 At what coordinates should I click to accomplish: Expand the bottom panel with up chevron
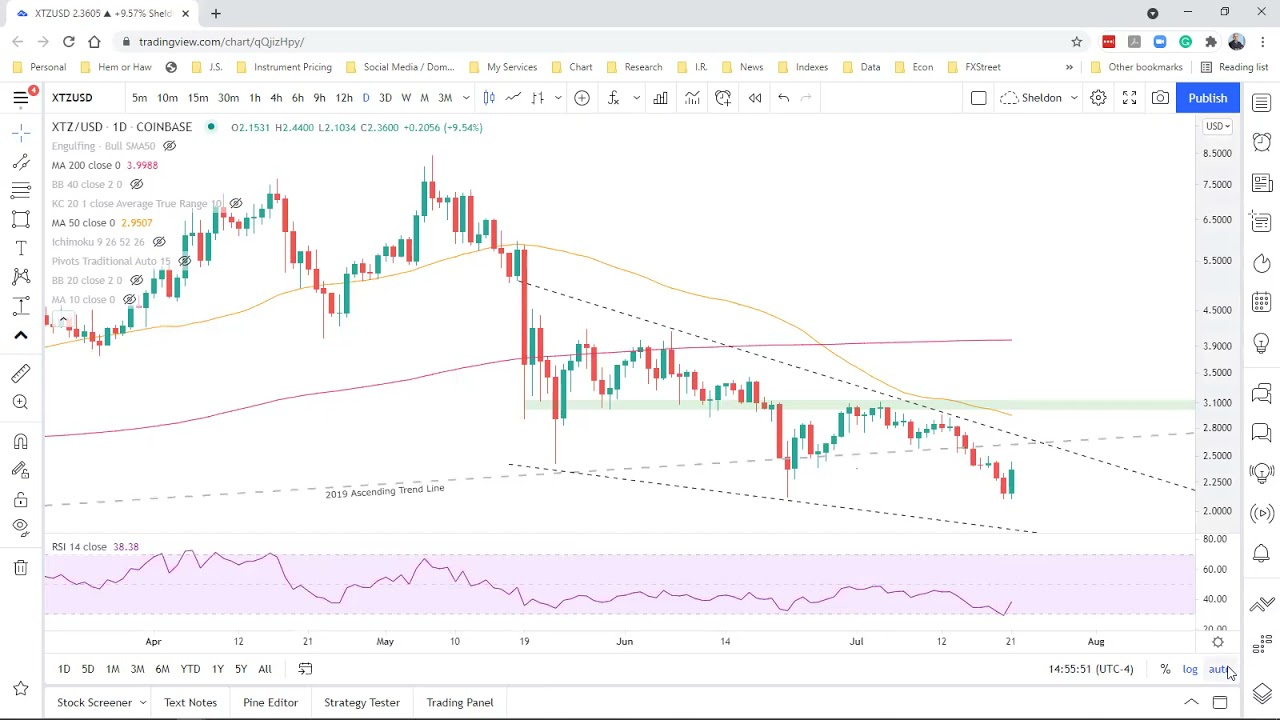click(1191, 702)
